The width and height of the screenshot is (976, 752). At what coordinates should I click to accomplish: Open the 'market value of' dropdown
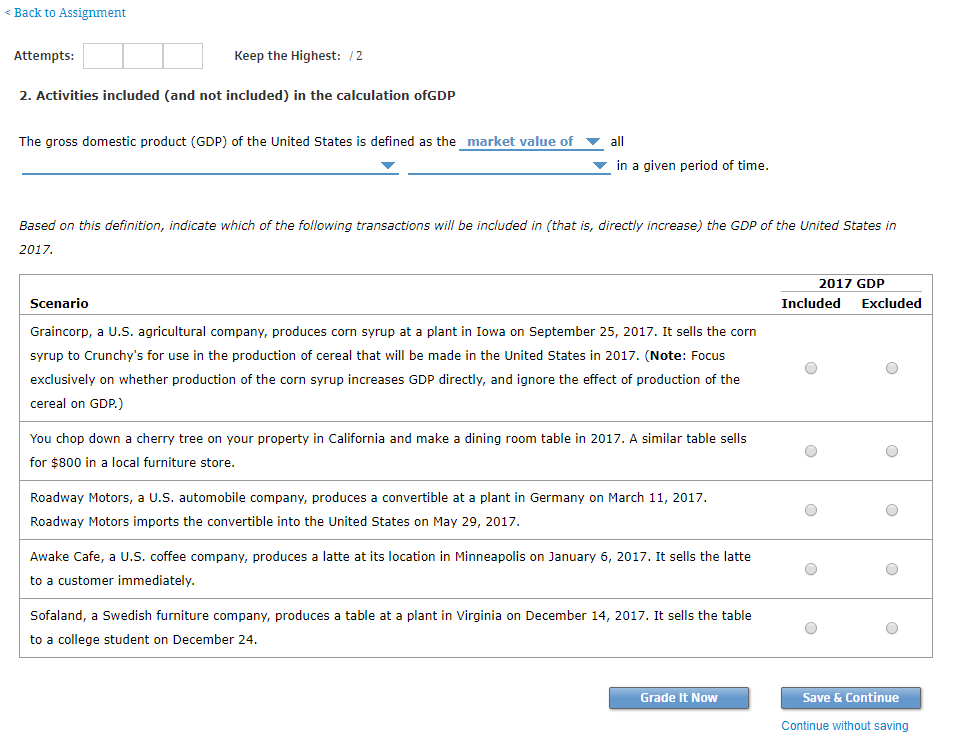tap(531, 142)
